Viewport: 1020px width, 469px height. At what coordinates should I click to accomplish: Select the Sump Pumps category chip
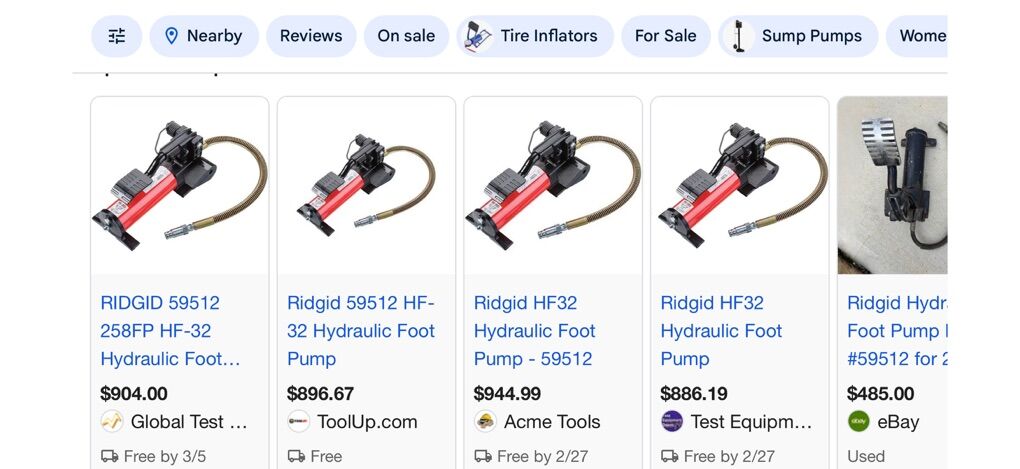click(811, 36)
